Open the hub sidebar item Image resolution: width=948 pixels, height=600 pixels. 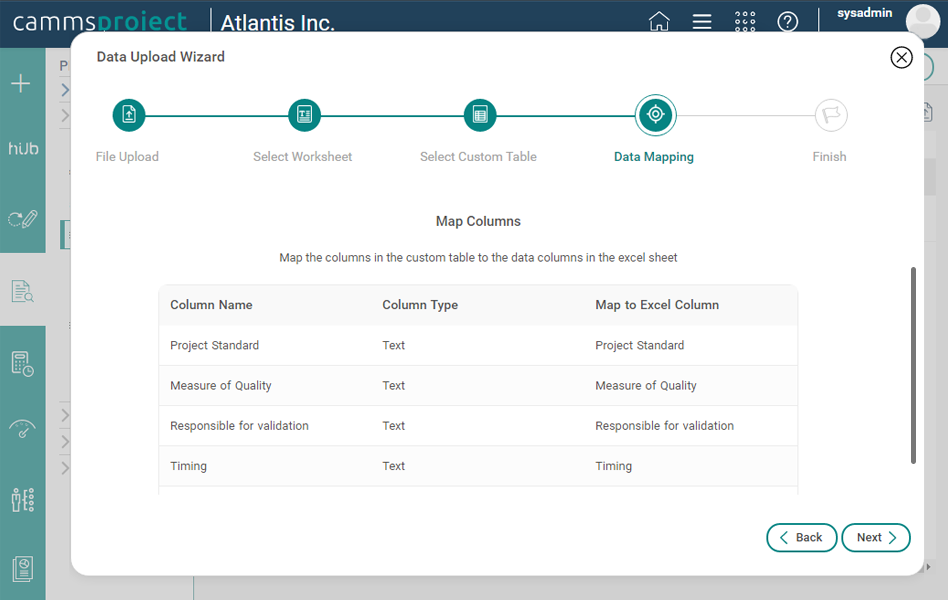(23, 149)
